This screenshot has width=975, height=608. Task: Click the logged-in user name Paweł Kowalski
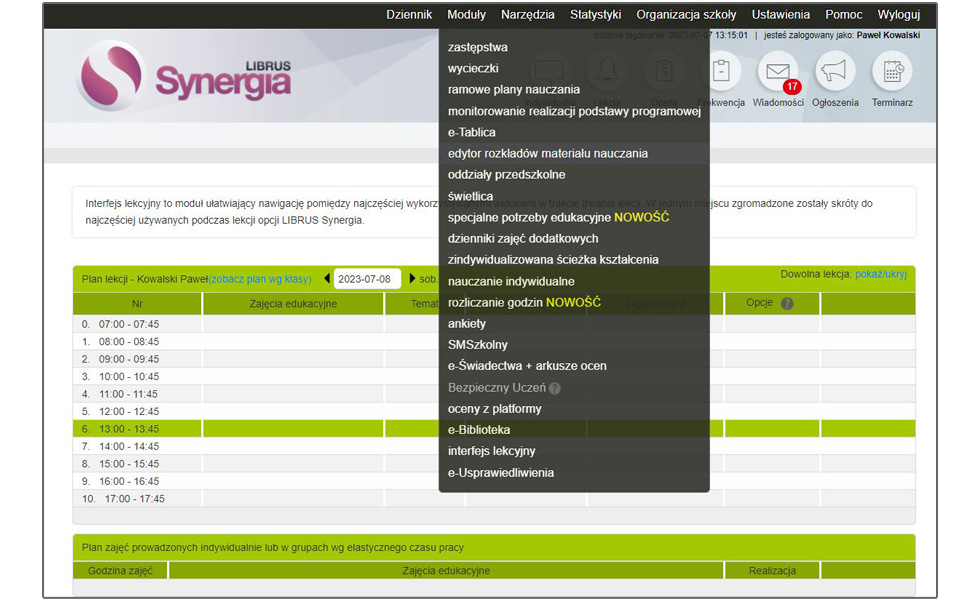[888, 35]
